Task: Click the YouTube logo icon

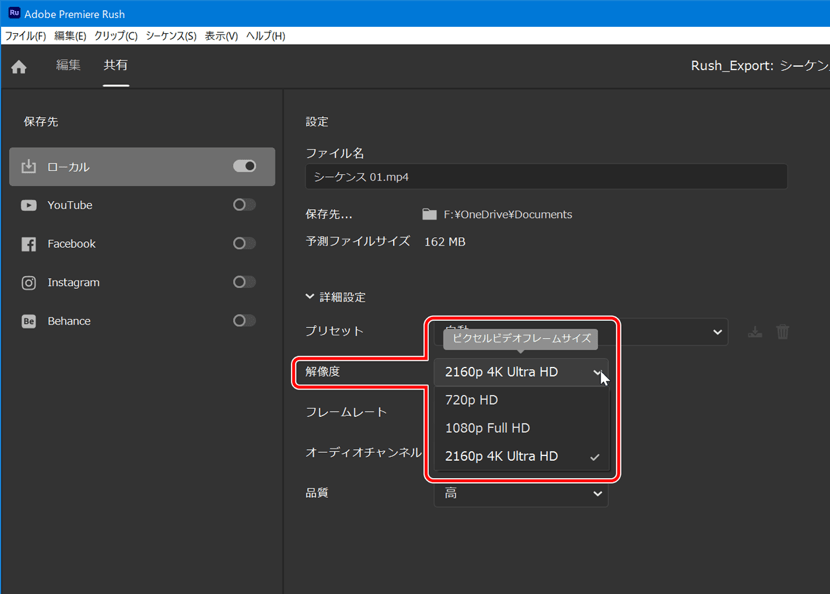Action: [x=29, y=205]
